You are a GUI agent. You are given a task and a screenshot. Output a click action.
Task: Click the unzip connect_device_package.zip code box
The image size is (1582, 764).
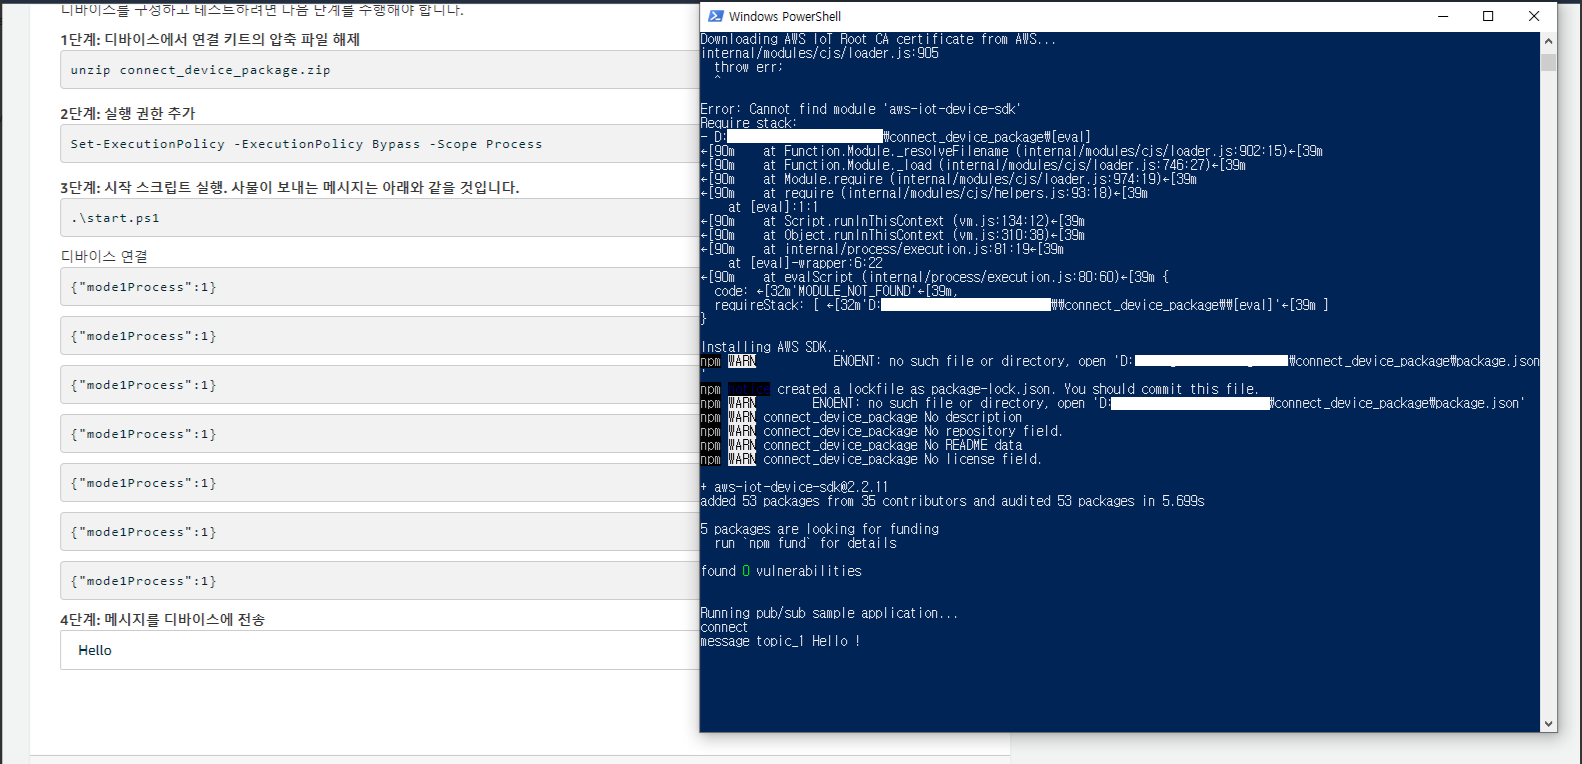(380, 70)
